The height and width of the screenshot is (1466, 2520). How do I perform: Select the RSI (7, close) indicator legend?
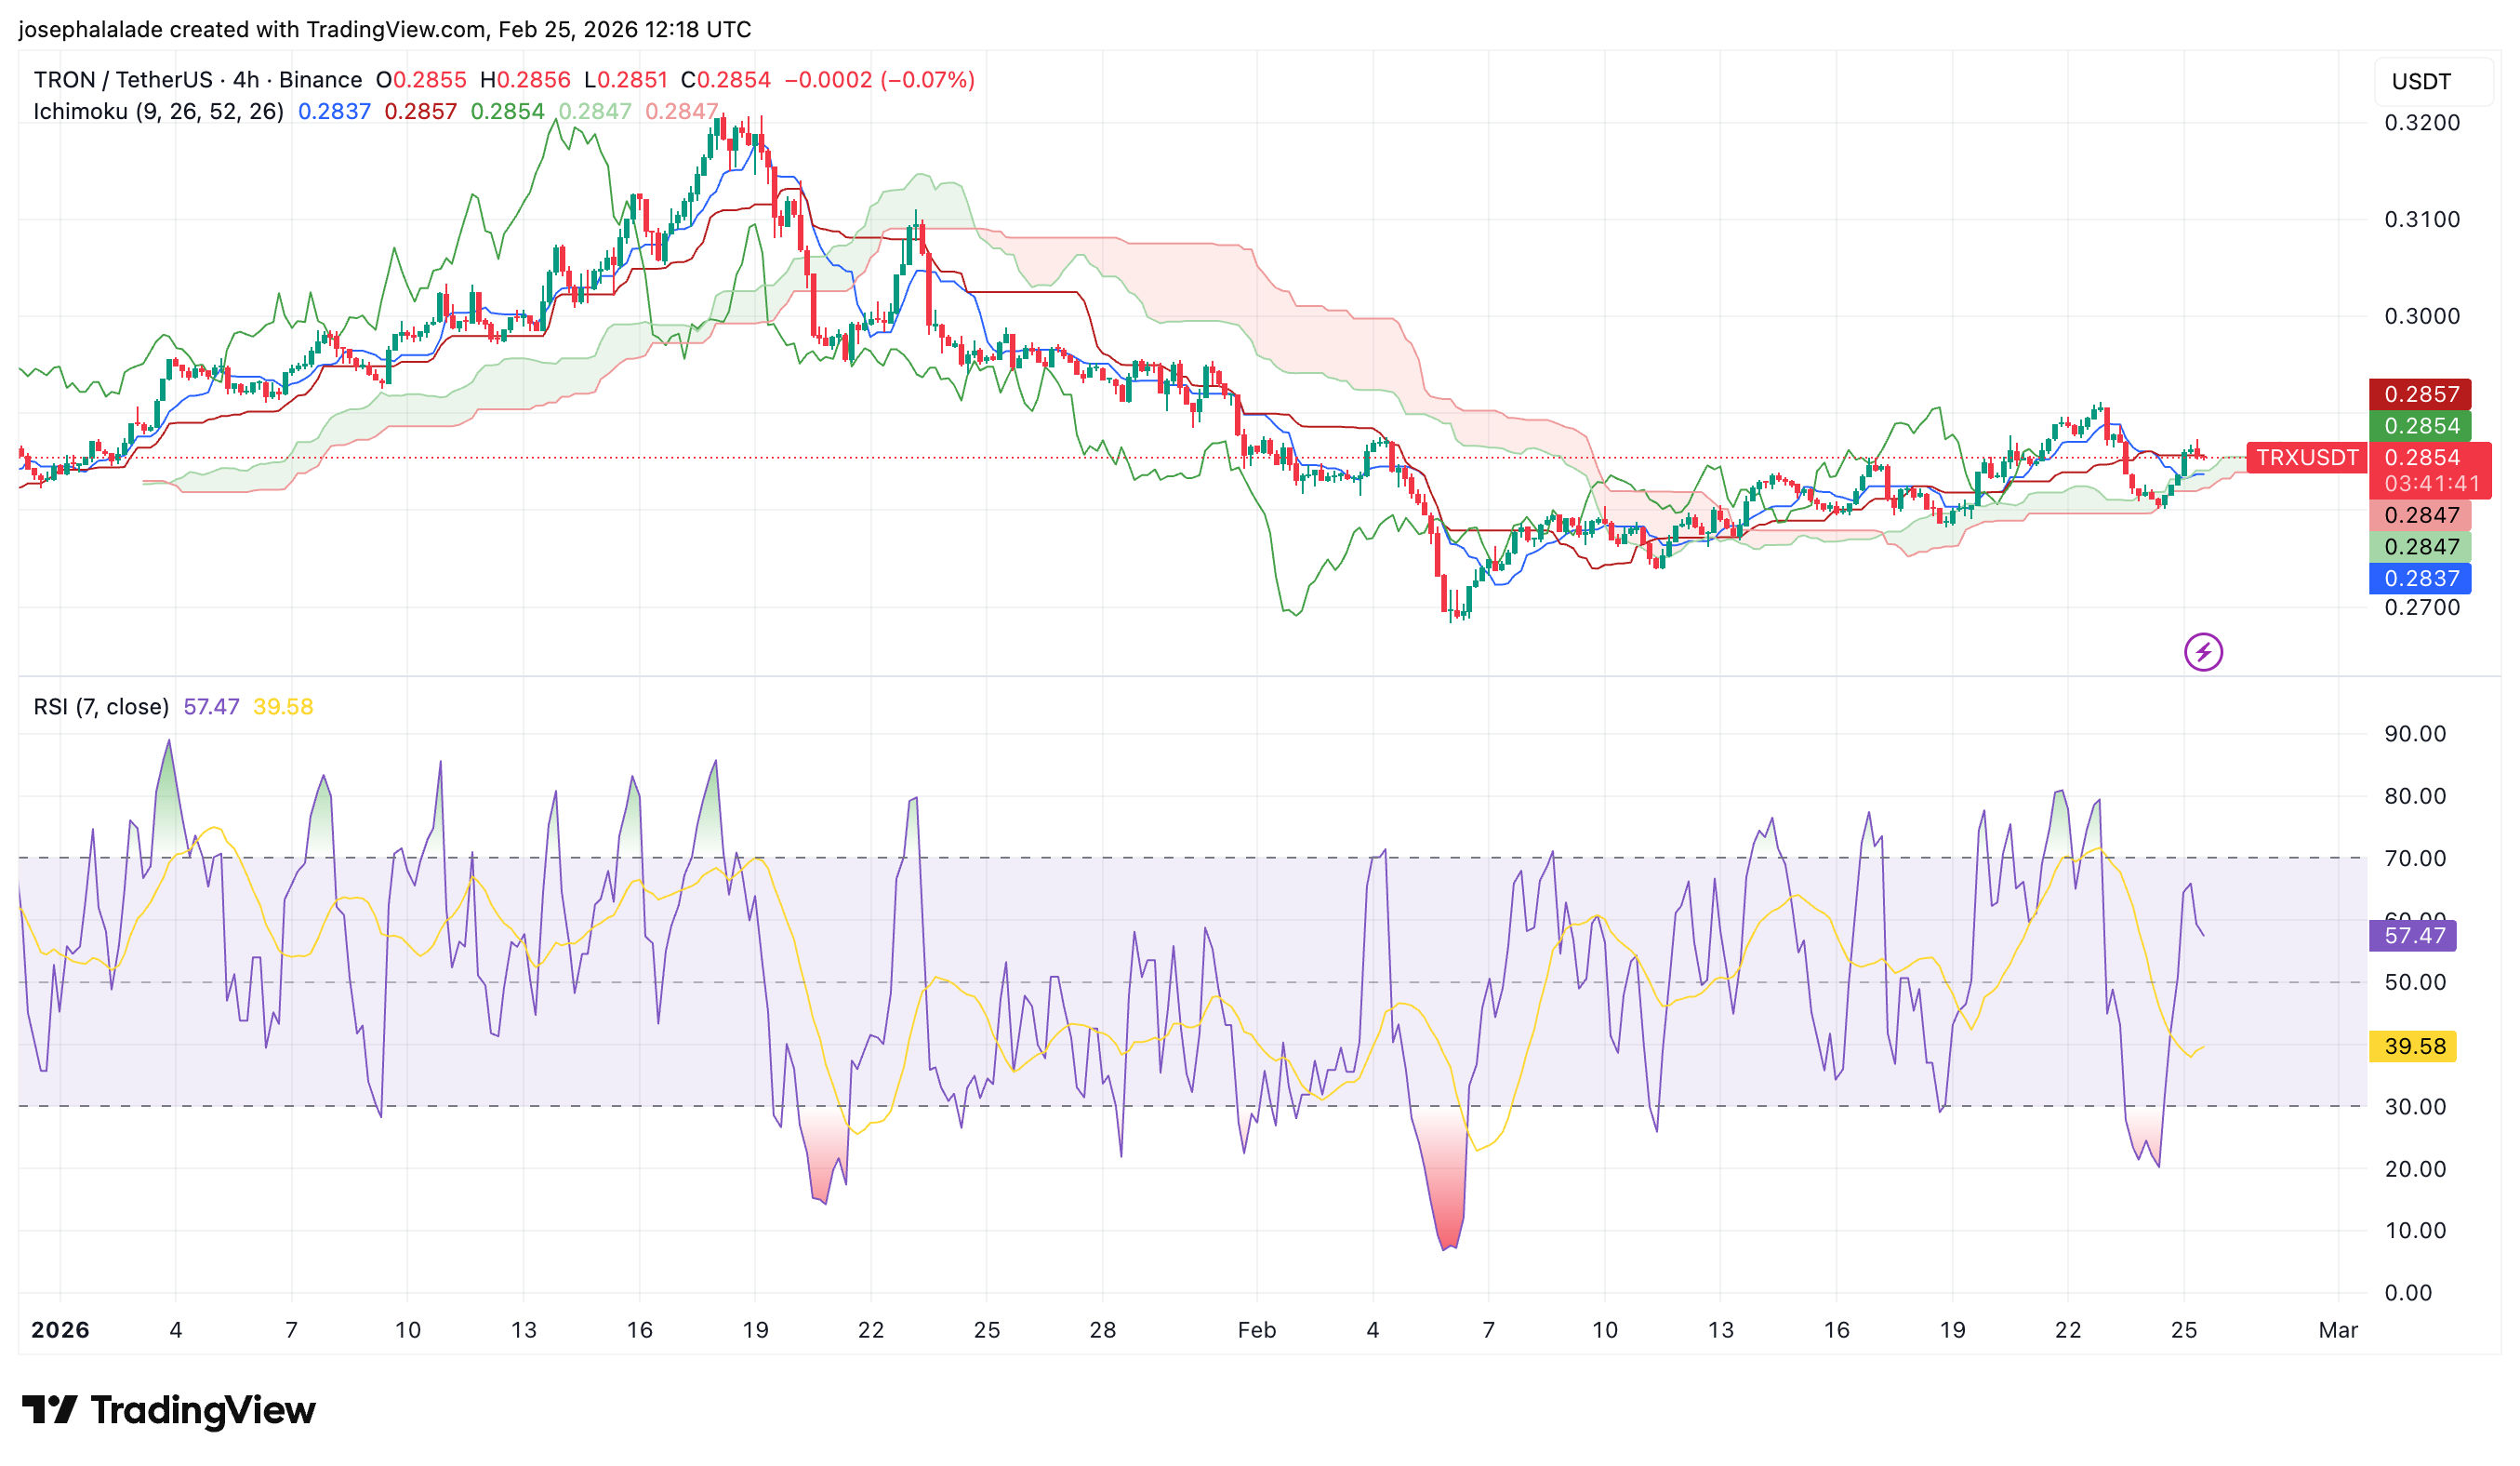point(101,707)
